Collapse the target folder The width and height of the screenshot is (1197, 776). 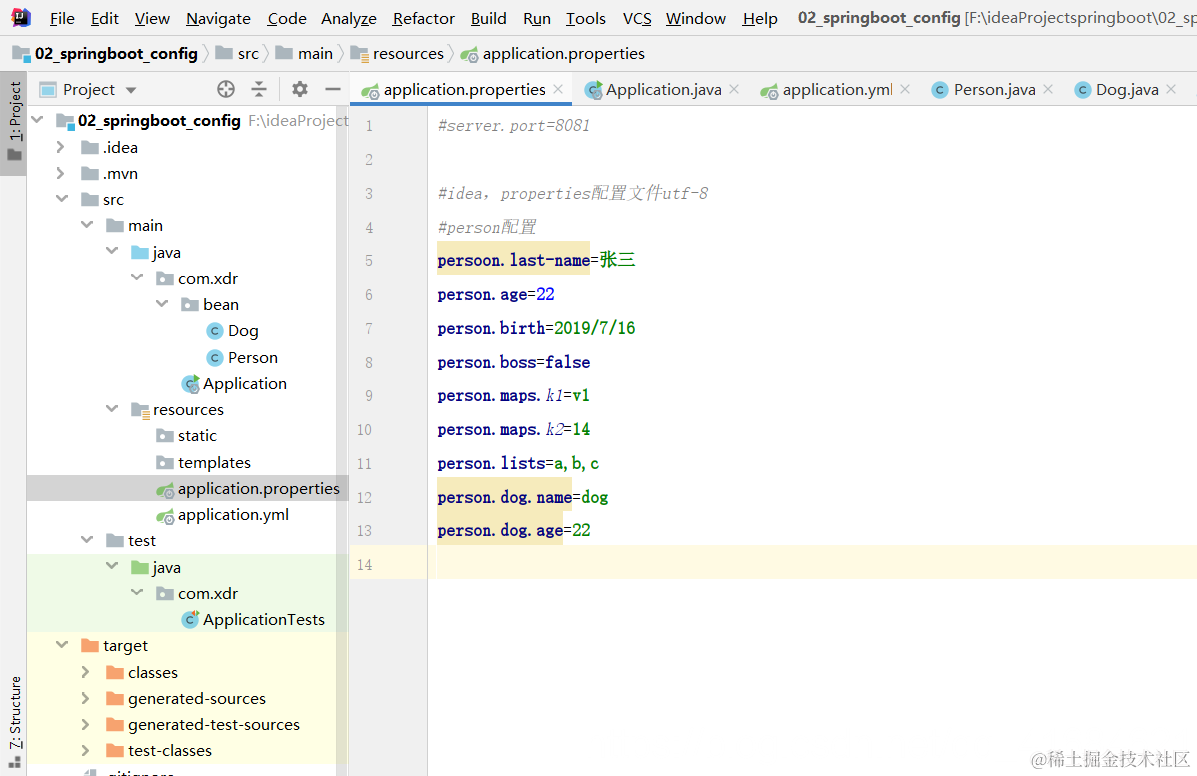pos(62,645)
